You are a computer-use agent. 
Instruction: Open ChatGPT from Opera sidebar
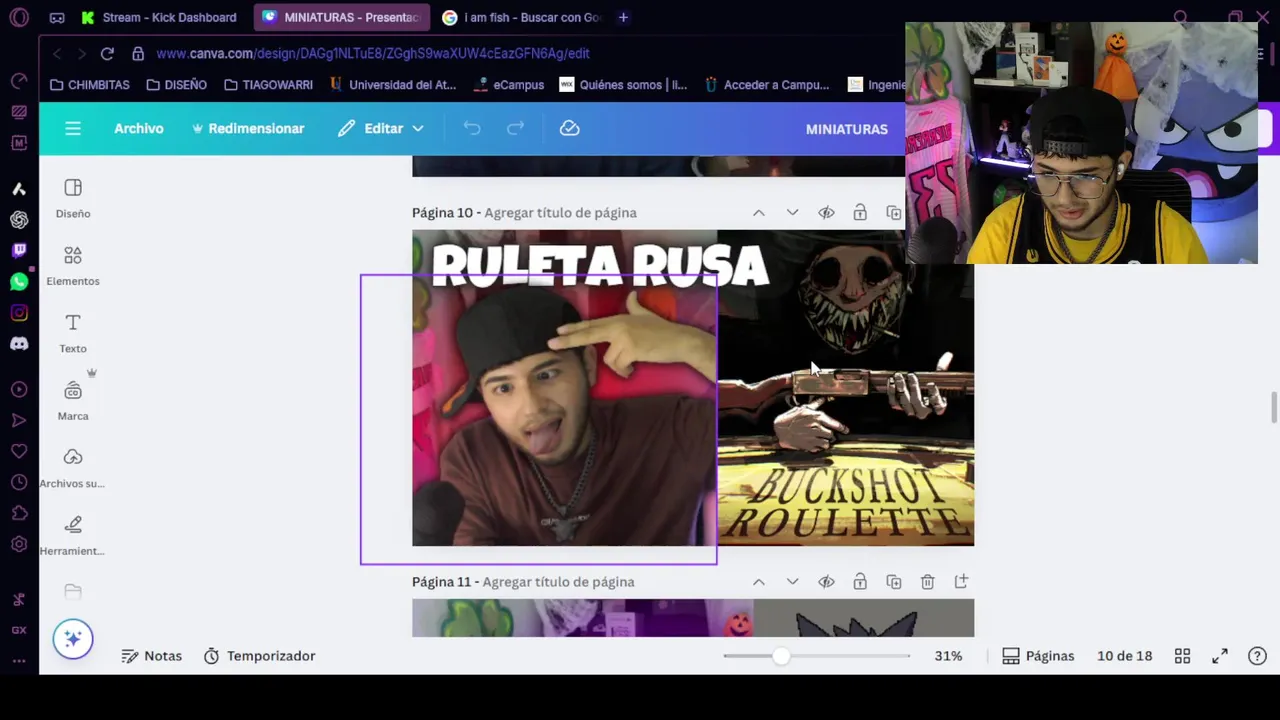click(19, 219)
